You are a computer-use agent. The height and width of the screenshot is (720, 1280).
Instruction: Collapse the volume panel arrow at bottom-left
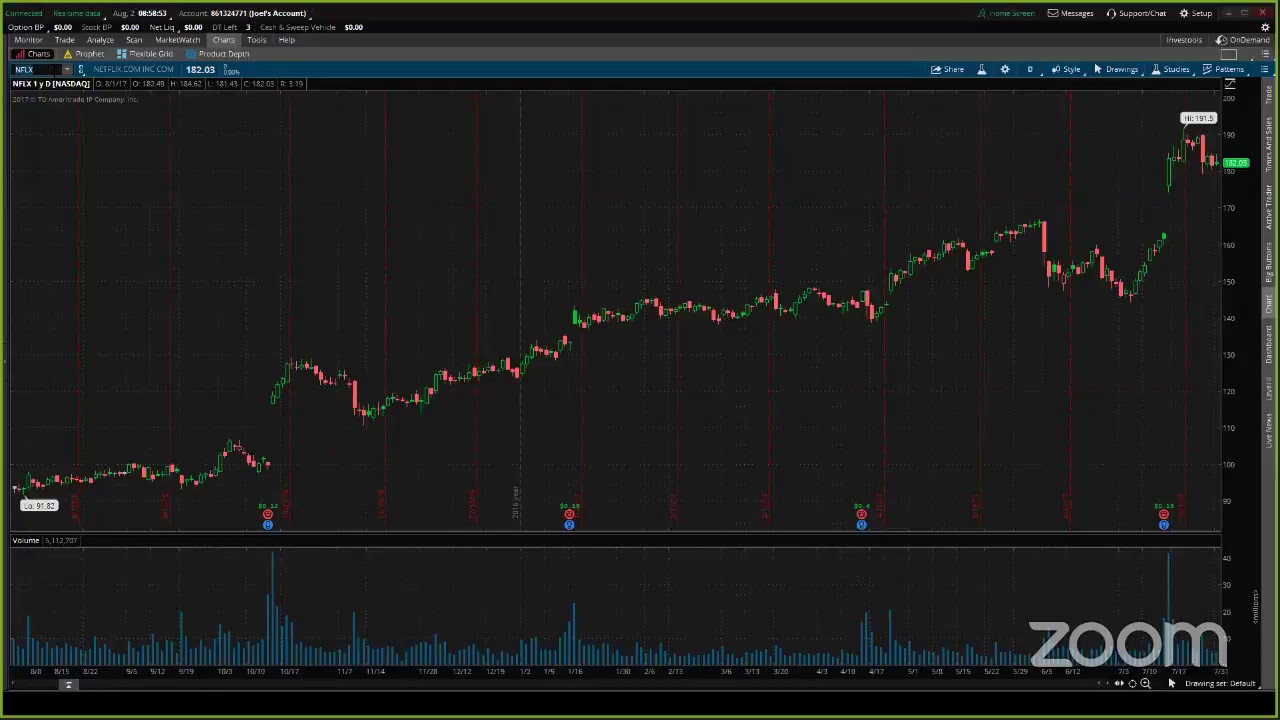[x=68, y=684]
